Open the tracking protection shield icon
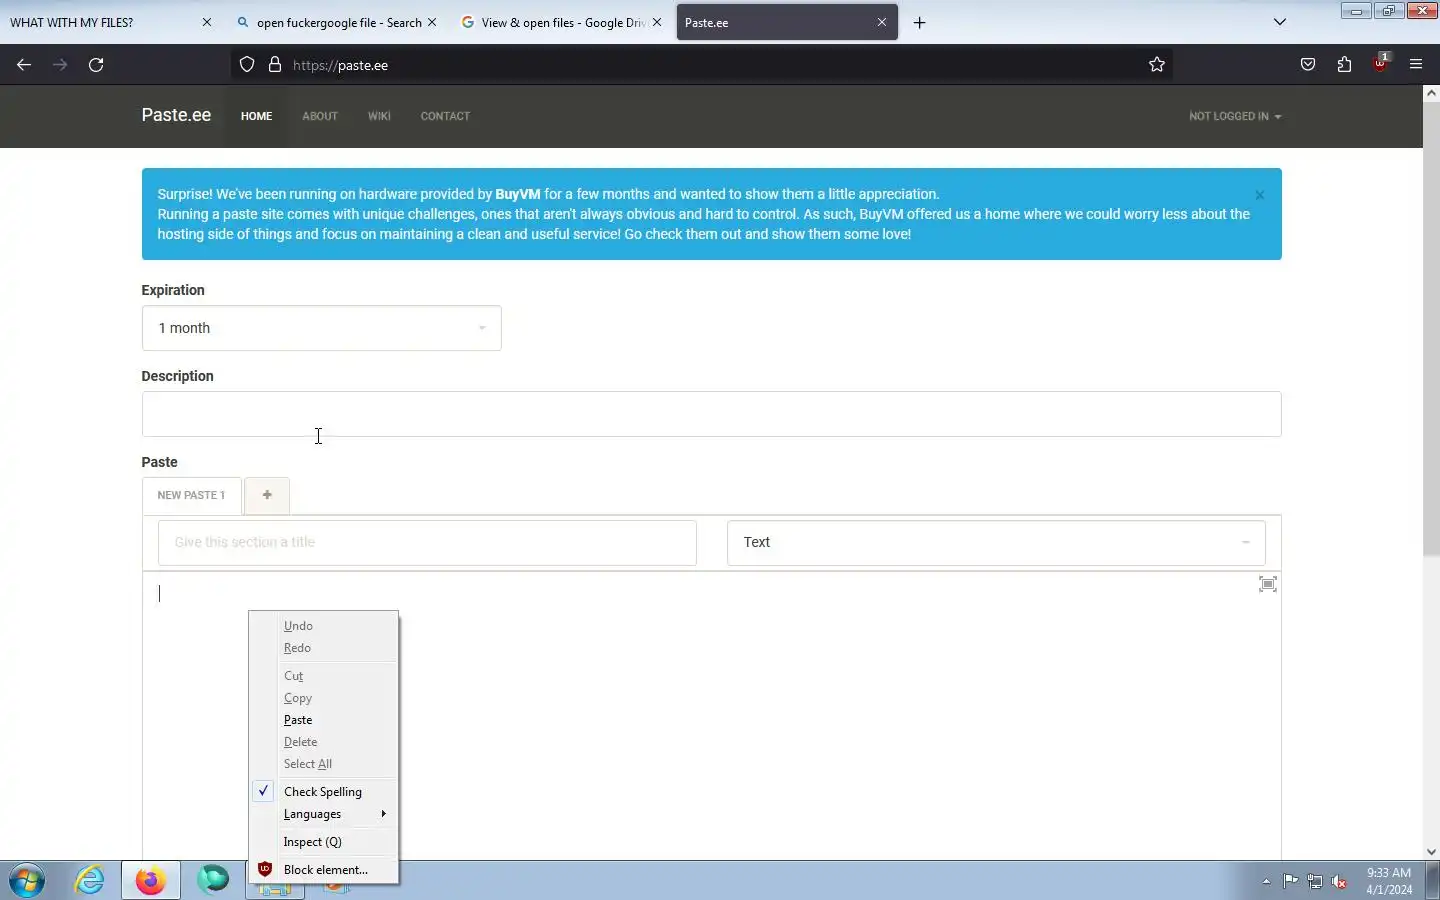Image resolution: width=1440 pixels, height=900 pixels. (x=247, y=65)
